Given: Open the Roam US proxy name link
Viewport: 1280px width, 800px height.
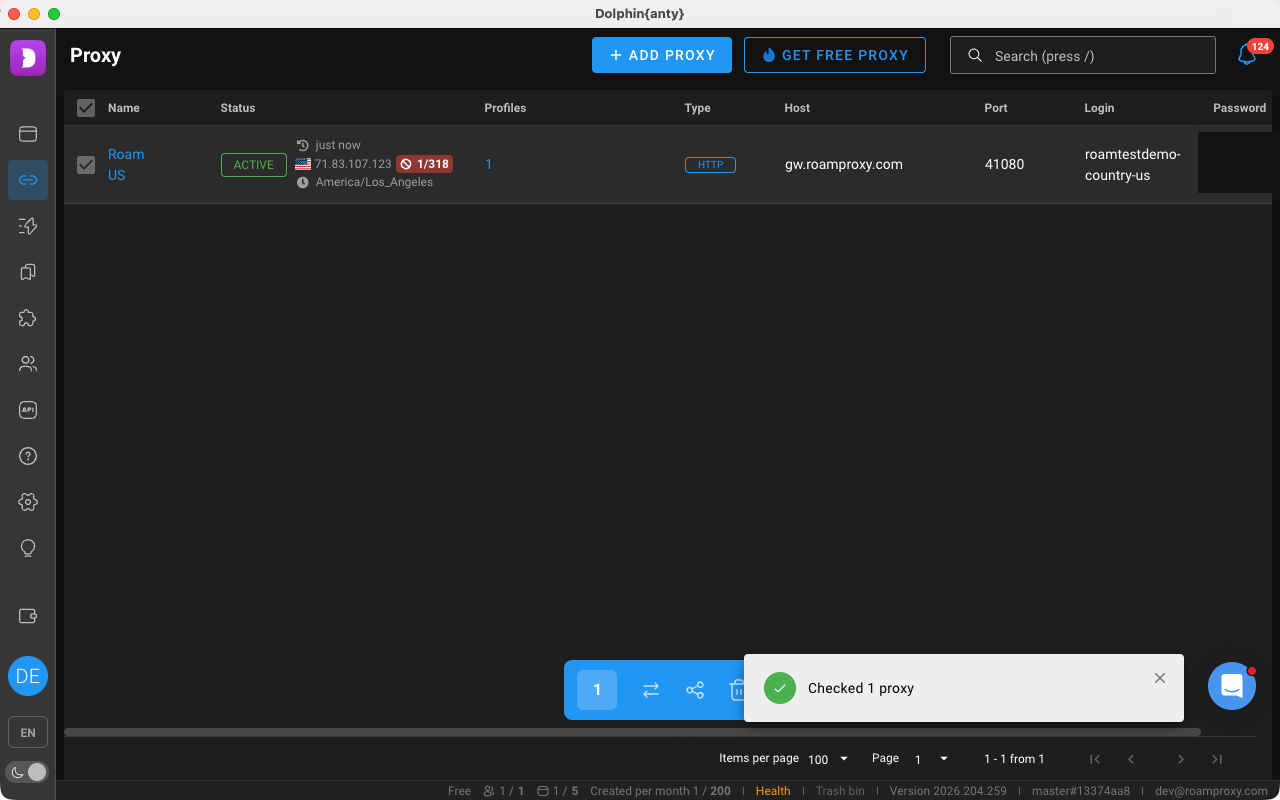Looking at the screenshot, I should [x=126, y=164].
